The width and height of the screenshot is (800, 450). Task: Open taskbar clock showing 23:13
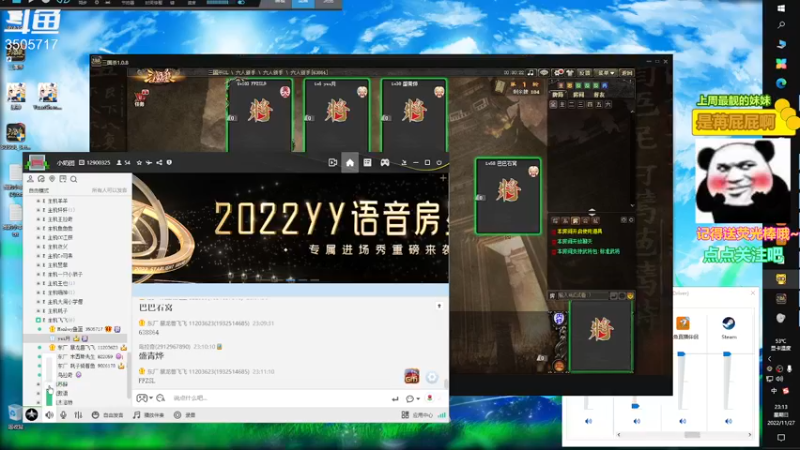pos(781,415)
